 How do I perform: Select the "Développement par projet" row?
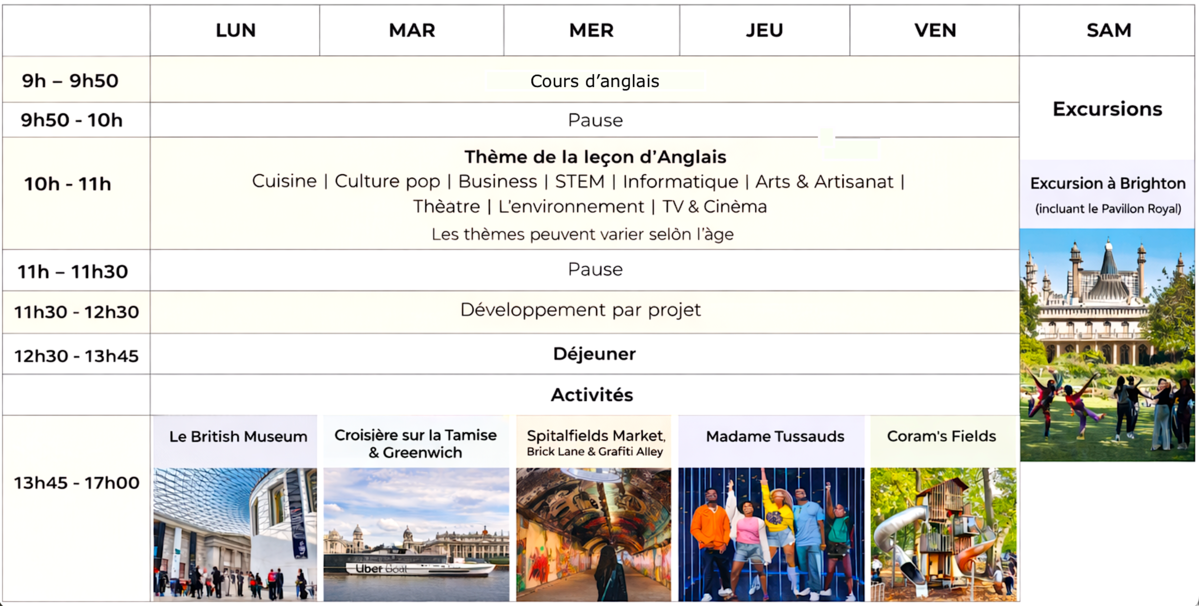tap(580, 310)
